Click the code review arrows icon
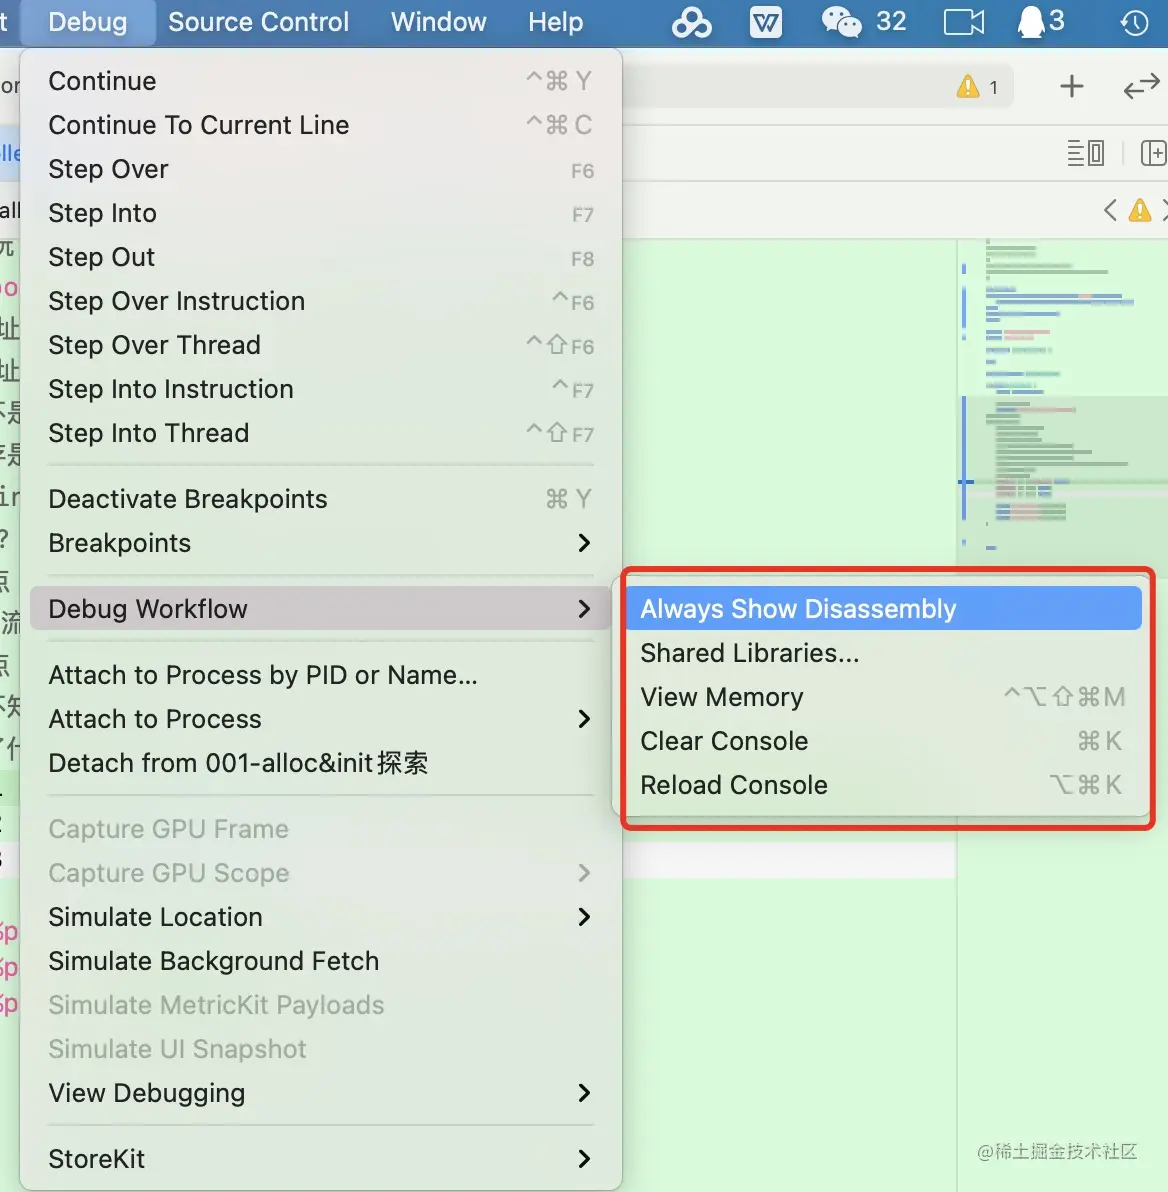1168x1192 pixels. (x=1141, y=87)
